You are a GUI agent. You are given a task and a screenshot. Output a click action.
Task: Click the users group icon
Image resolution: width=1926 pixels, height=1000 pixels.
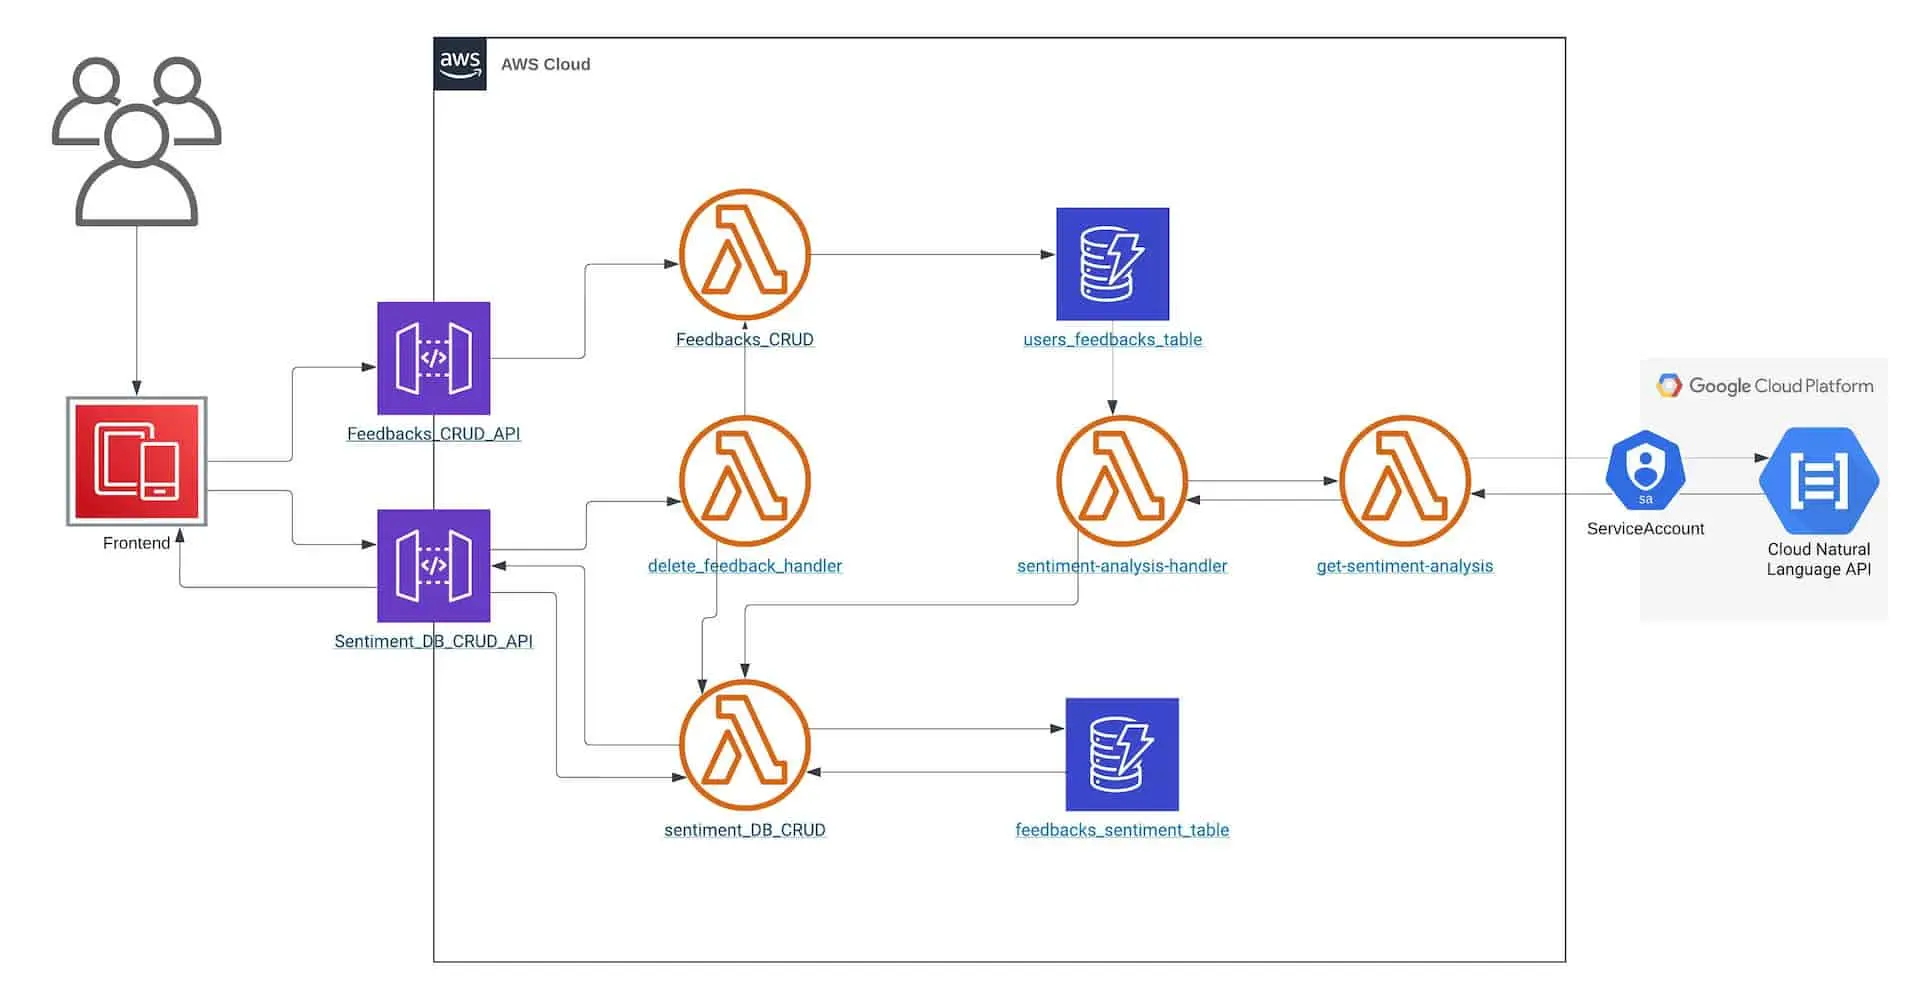pos(137,141)
